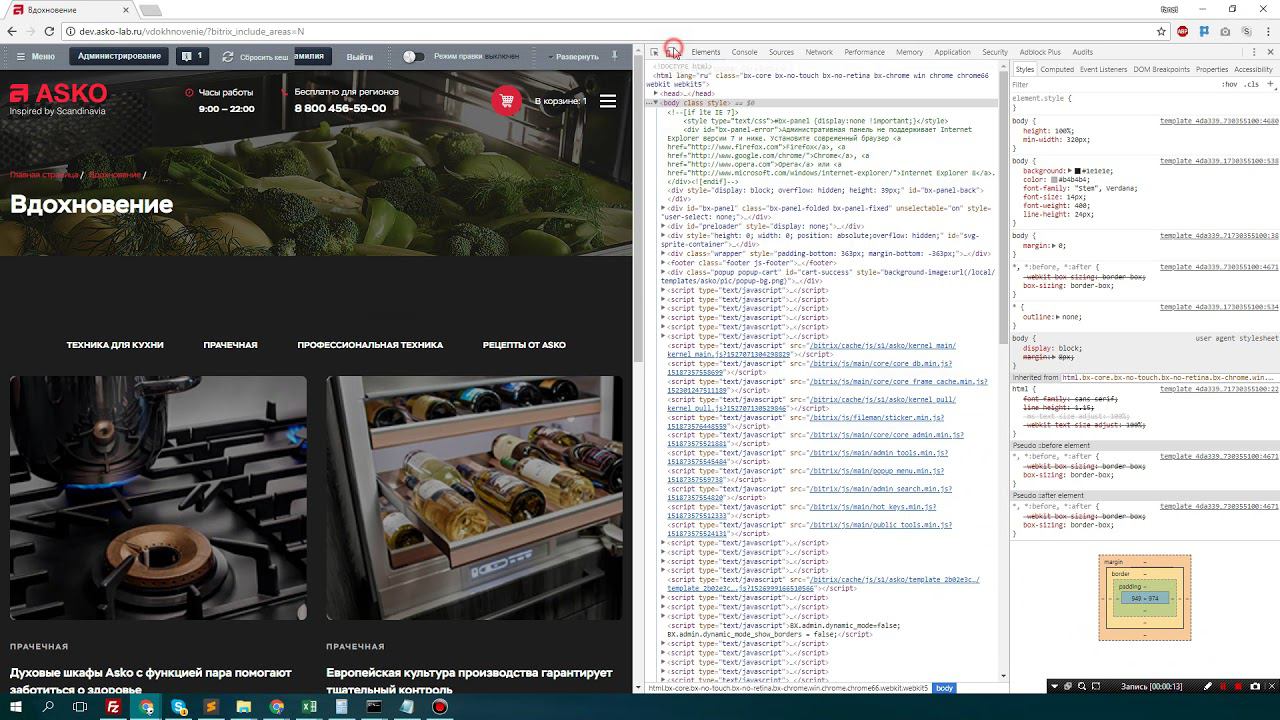This screenshot has height=720, width=1280.
Task: Toggle the .cls class editor
Action: click(x=1253, y=85)
